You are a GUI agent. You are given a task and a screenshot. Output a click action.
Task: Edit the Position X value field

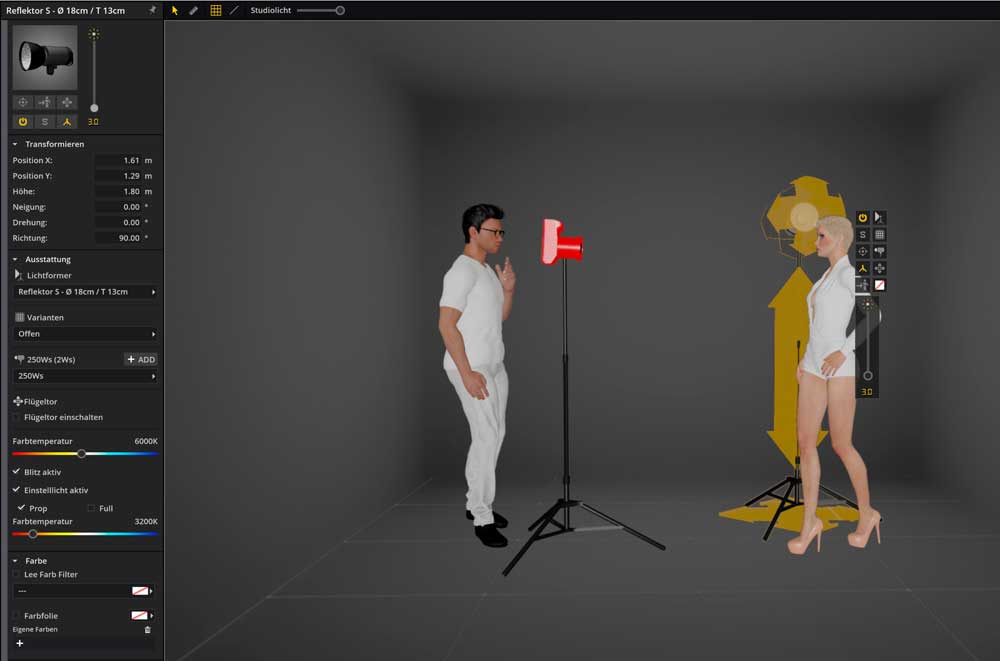[x=118, y=160]
